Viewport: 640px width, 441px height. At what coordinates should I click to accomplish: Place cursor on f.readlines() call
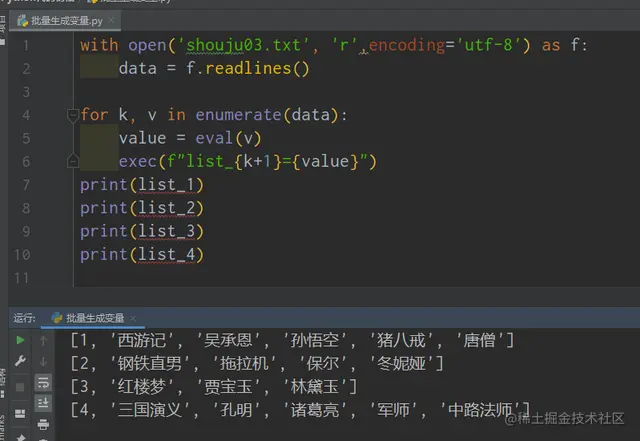click(248, 68)
